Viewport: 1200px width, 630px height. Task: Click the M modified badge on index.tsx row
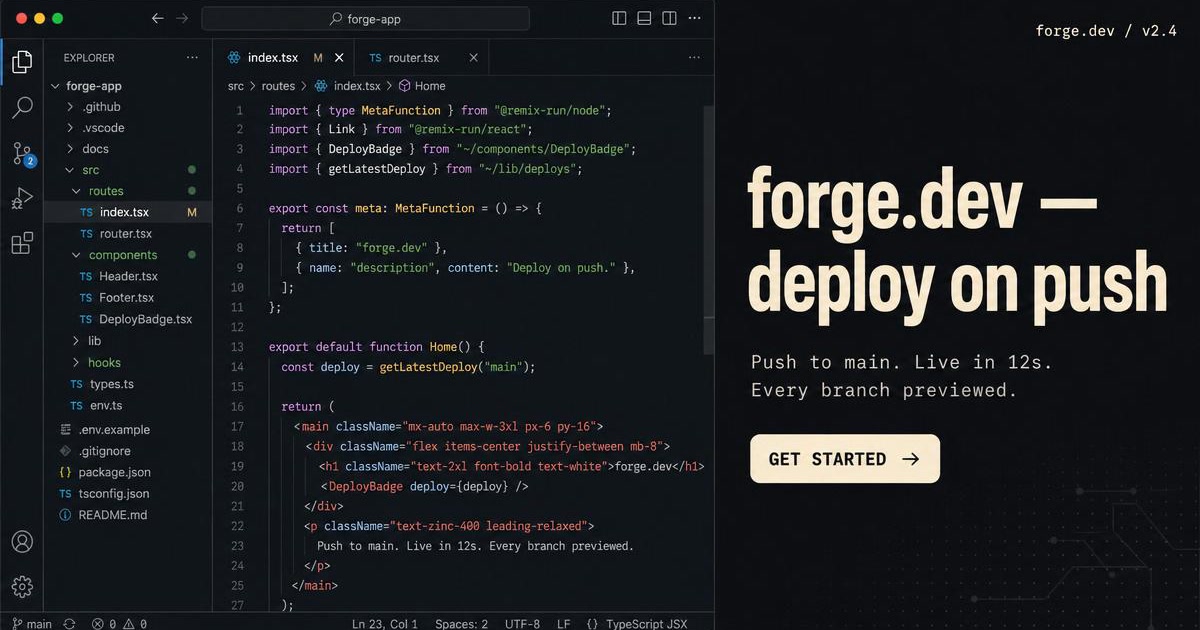192,212
